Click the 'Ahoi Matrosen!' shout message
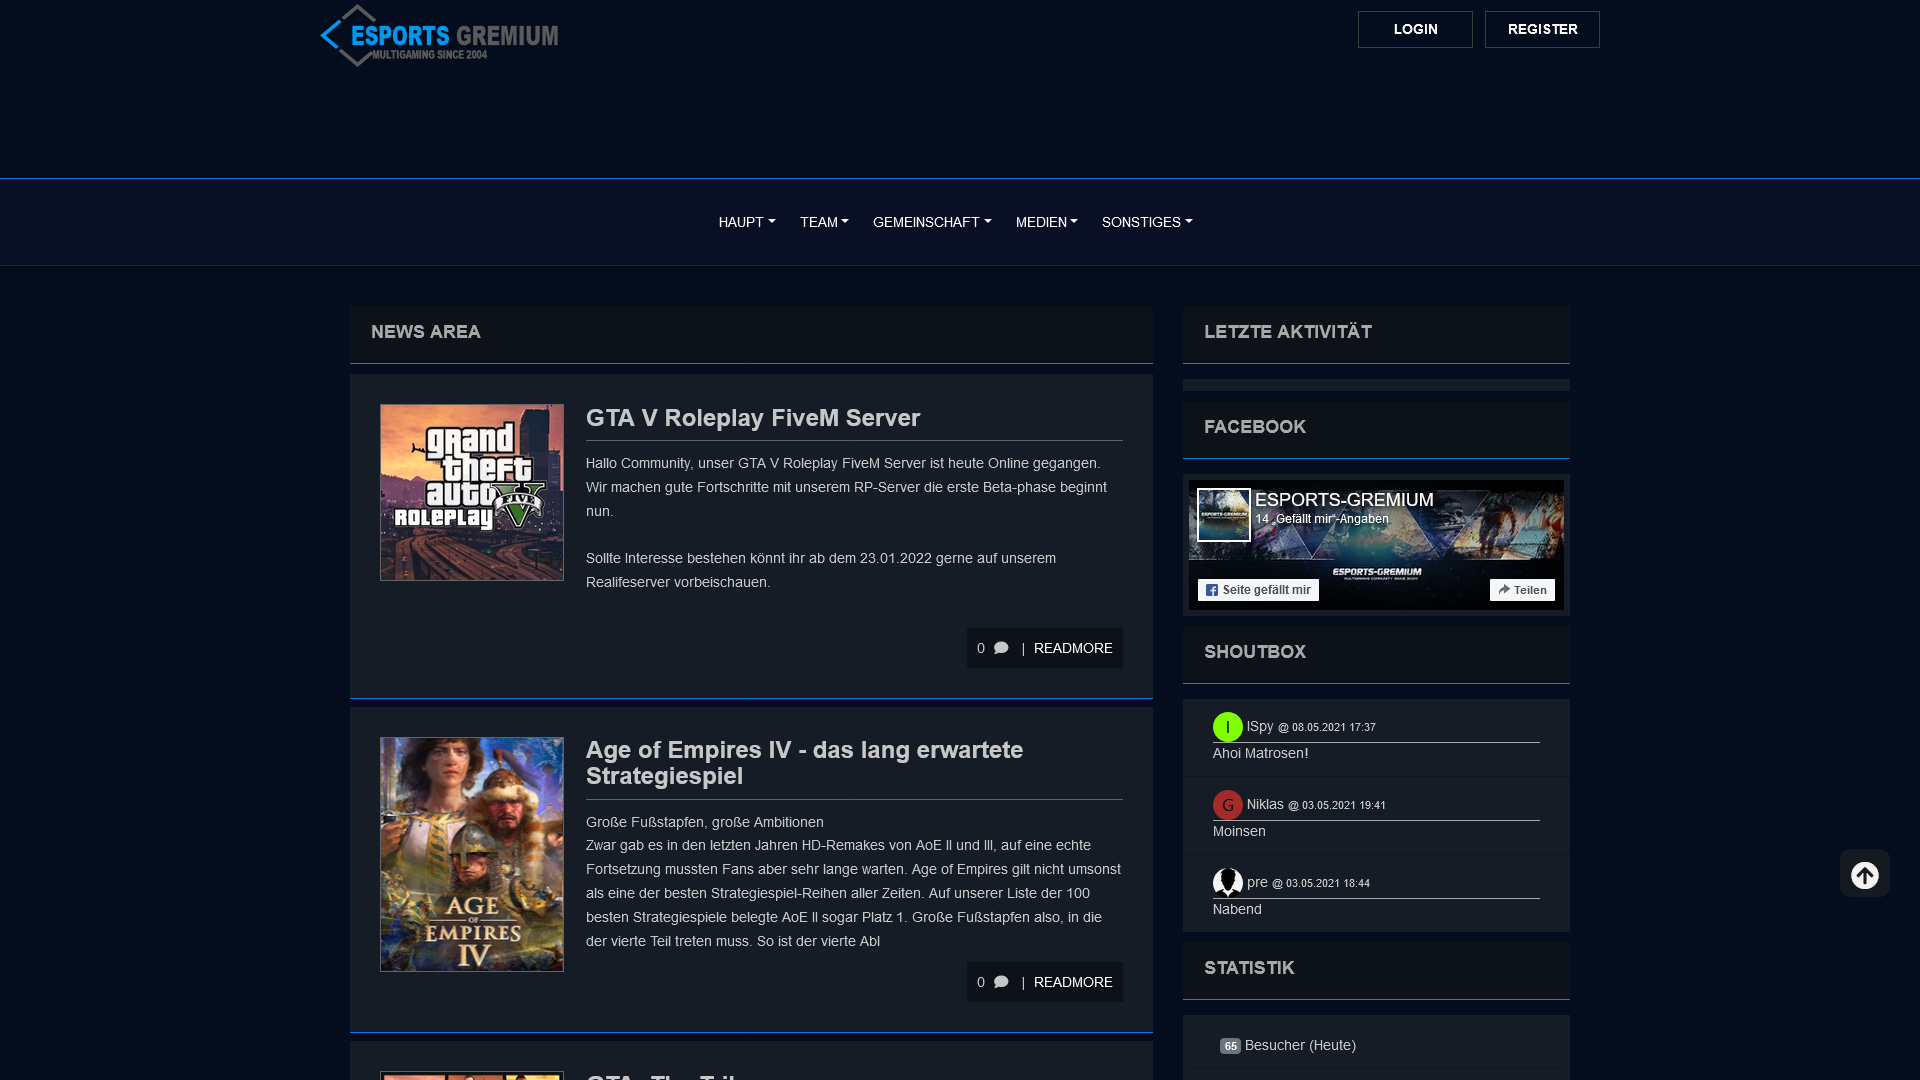 (1260, 753)
